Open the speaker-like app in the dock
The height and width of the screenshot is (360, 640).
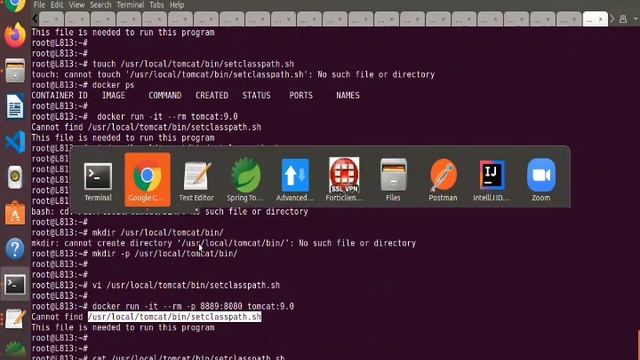coord(15,177)
